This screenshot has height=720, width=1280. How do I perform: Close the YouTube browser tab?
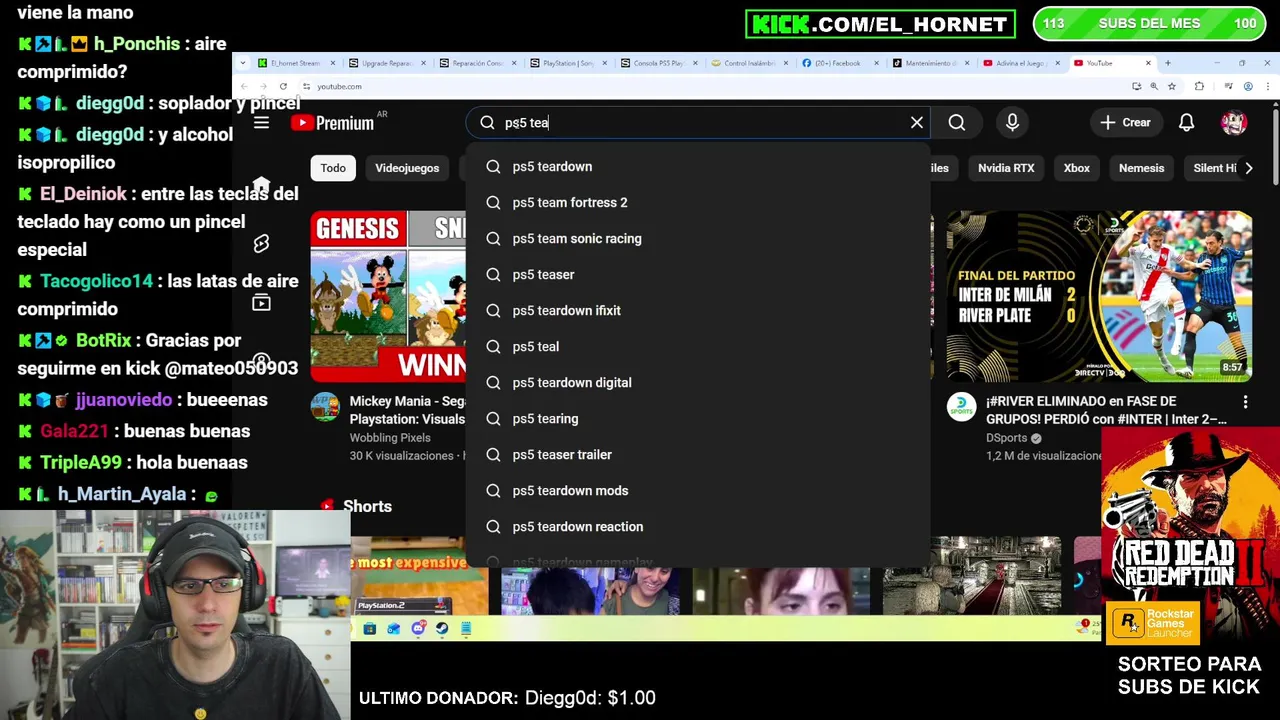(x=1148, y=63)
